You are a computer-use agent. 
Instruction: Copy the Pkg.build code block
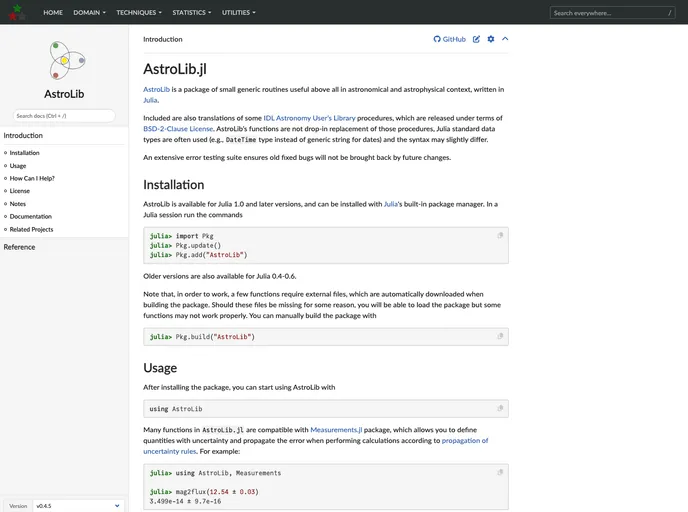coord(500,336)
